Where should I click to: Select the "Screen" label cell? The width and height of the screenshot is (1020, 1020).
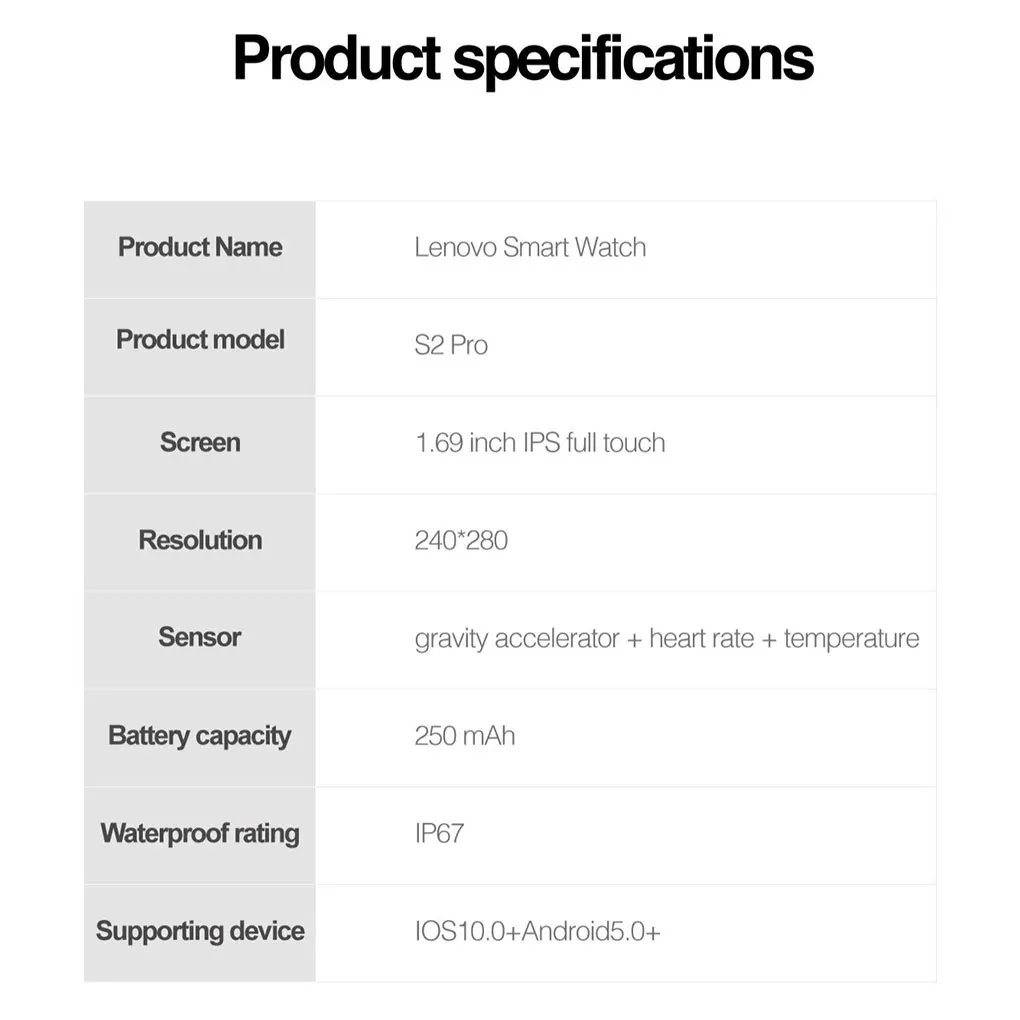[x=200, y=442]
